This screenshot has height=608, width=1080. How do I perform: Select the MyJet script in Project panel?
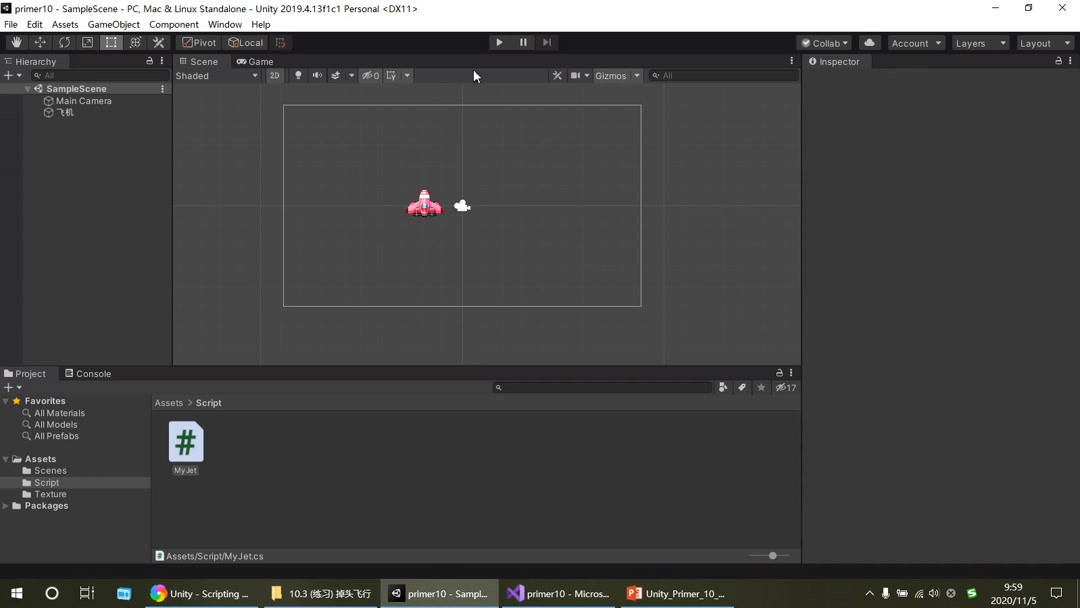185,443
